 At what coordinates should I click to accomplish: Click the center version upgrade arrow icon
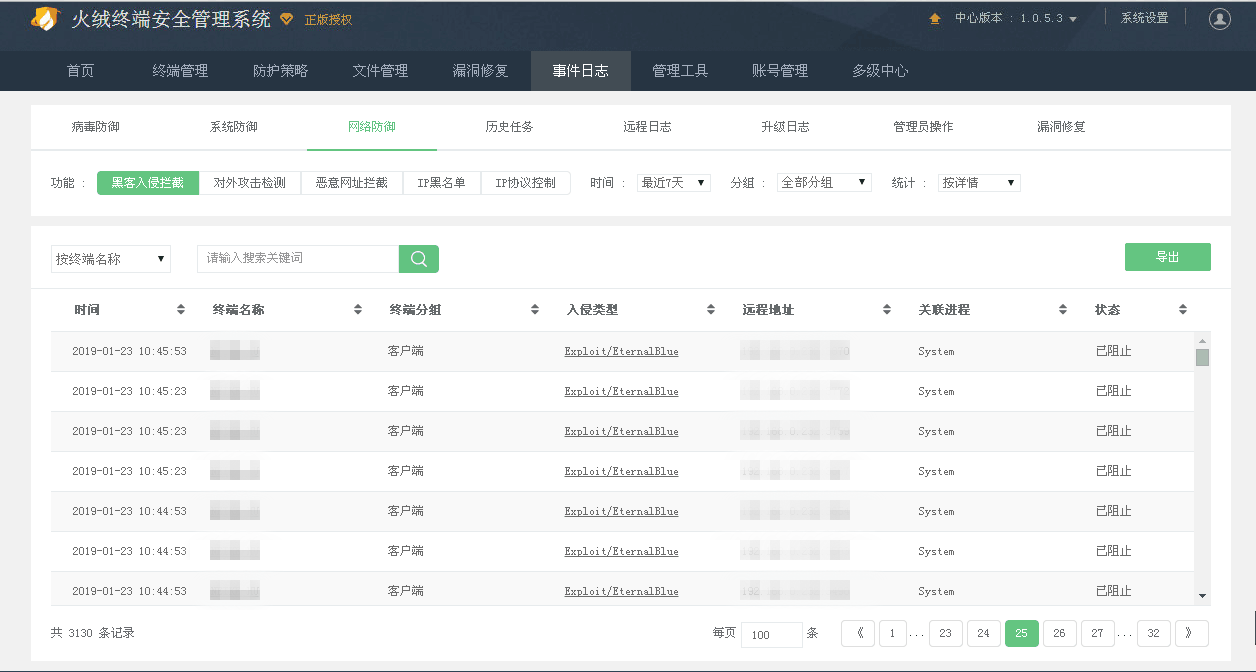point(935,18)
